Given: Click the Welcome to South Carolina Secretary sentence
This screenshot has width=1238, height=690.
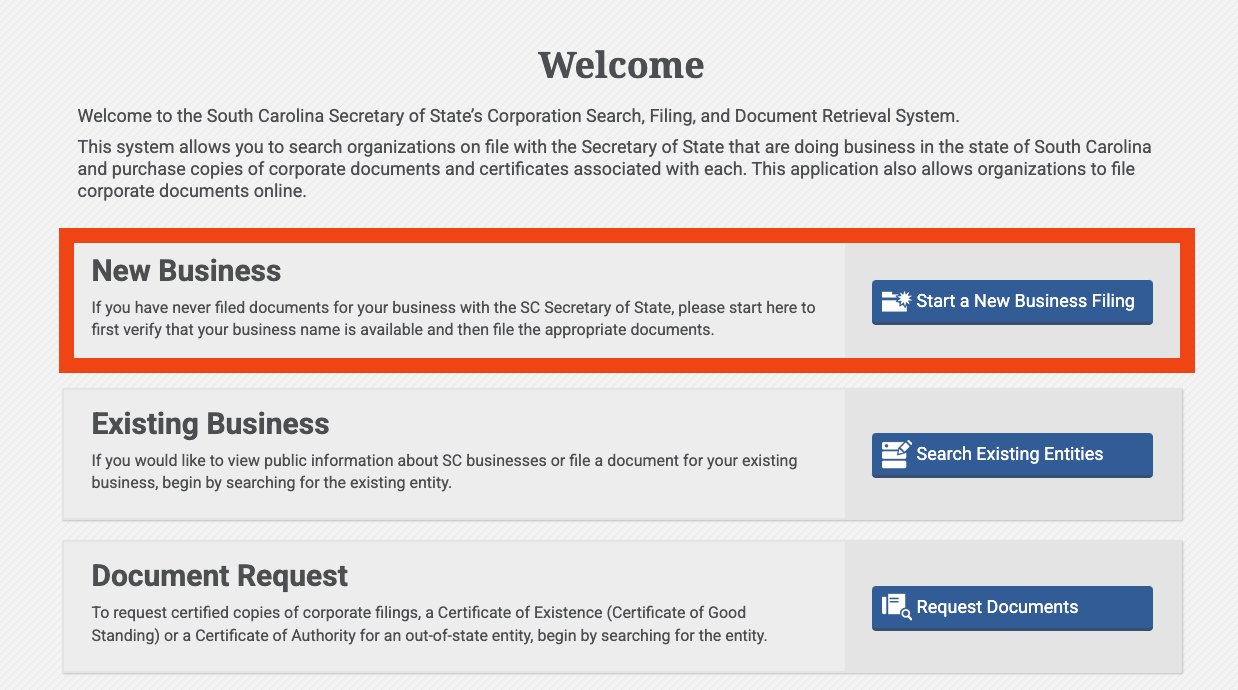Looking at the screenshot, I should pos(518,116).
